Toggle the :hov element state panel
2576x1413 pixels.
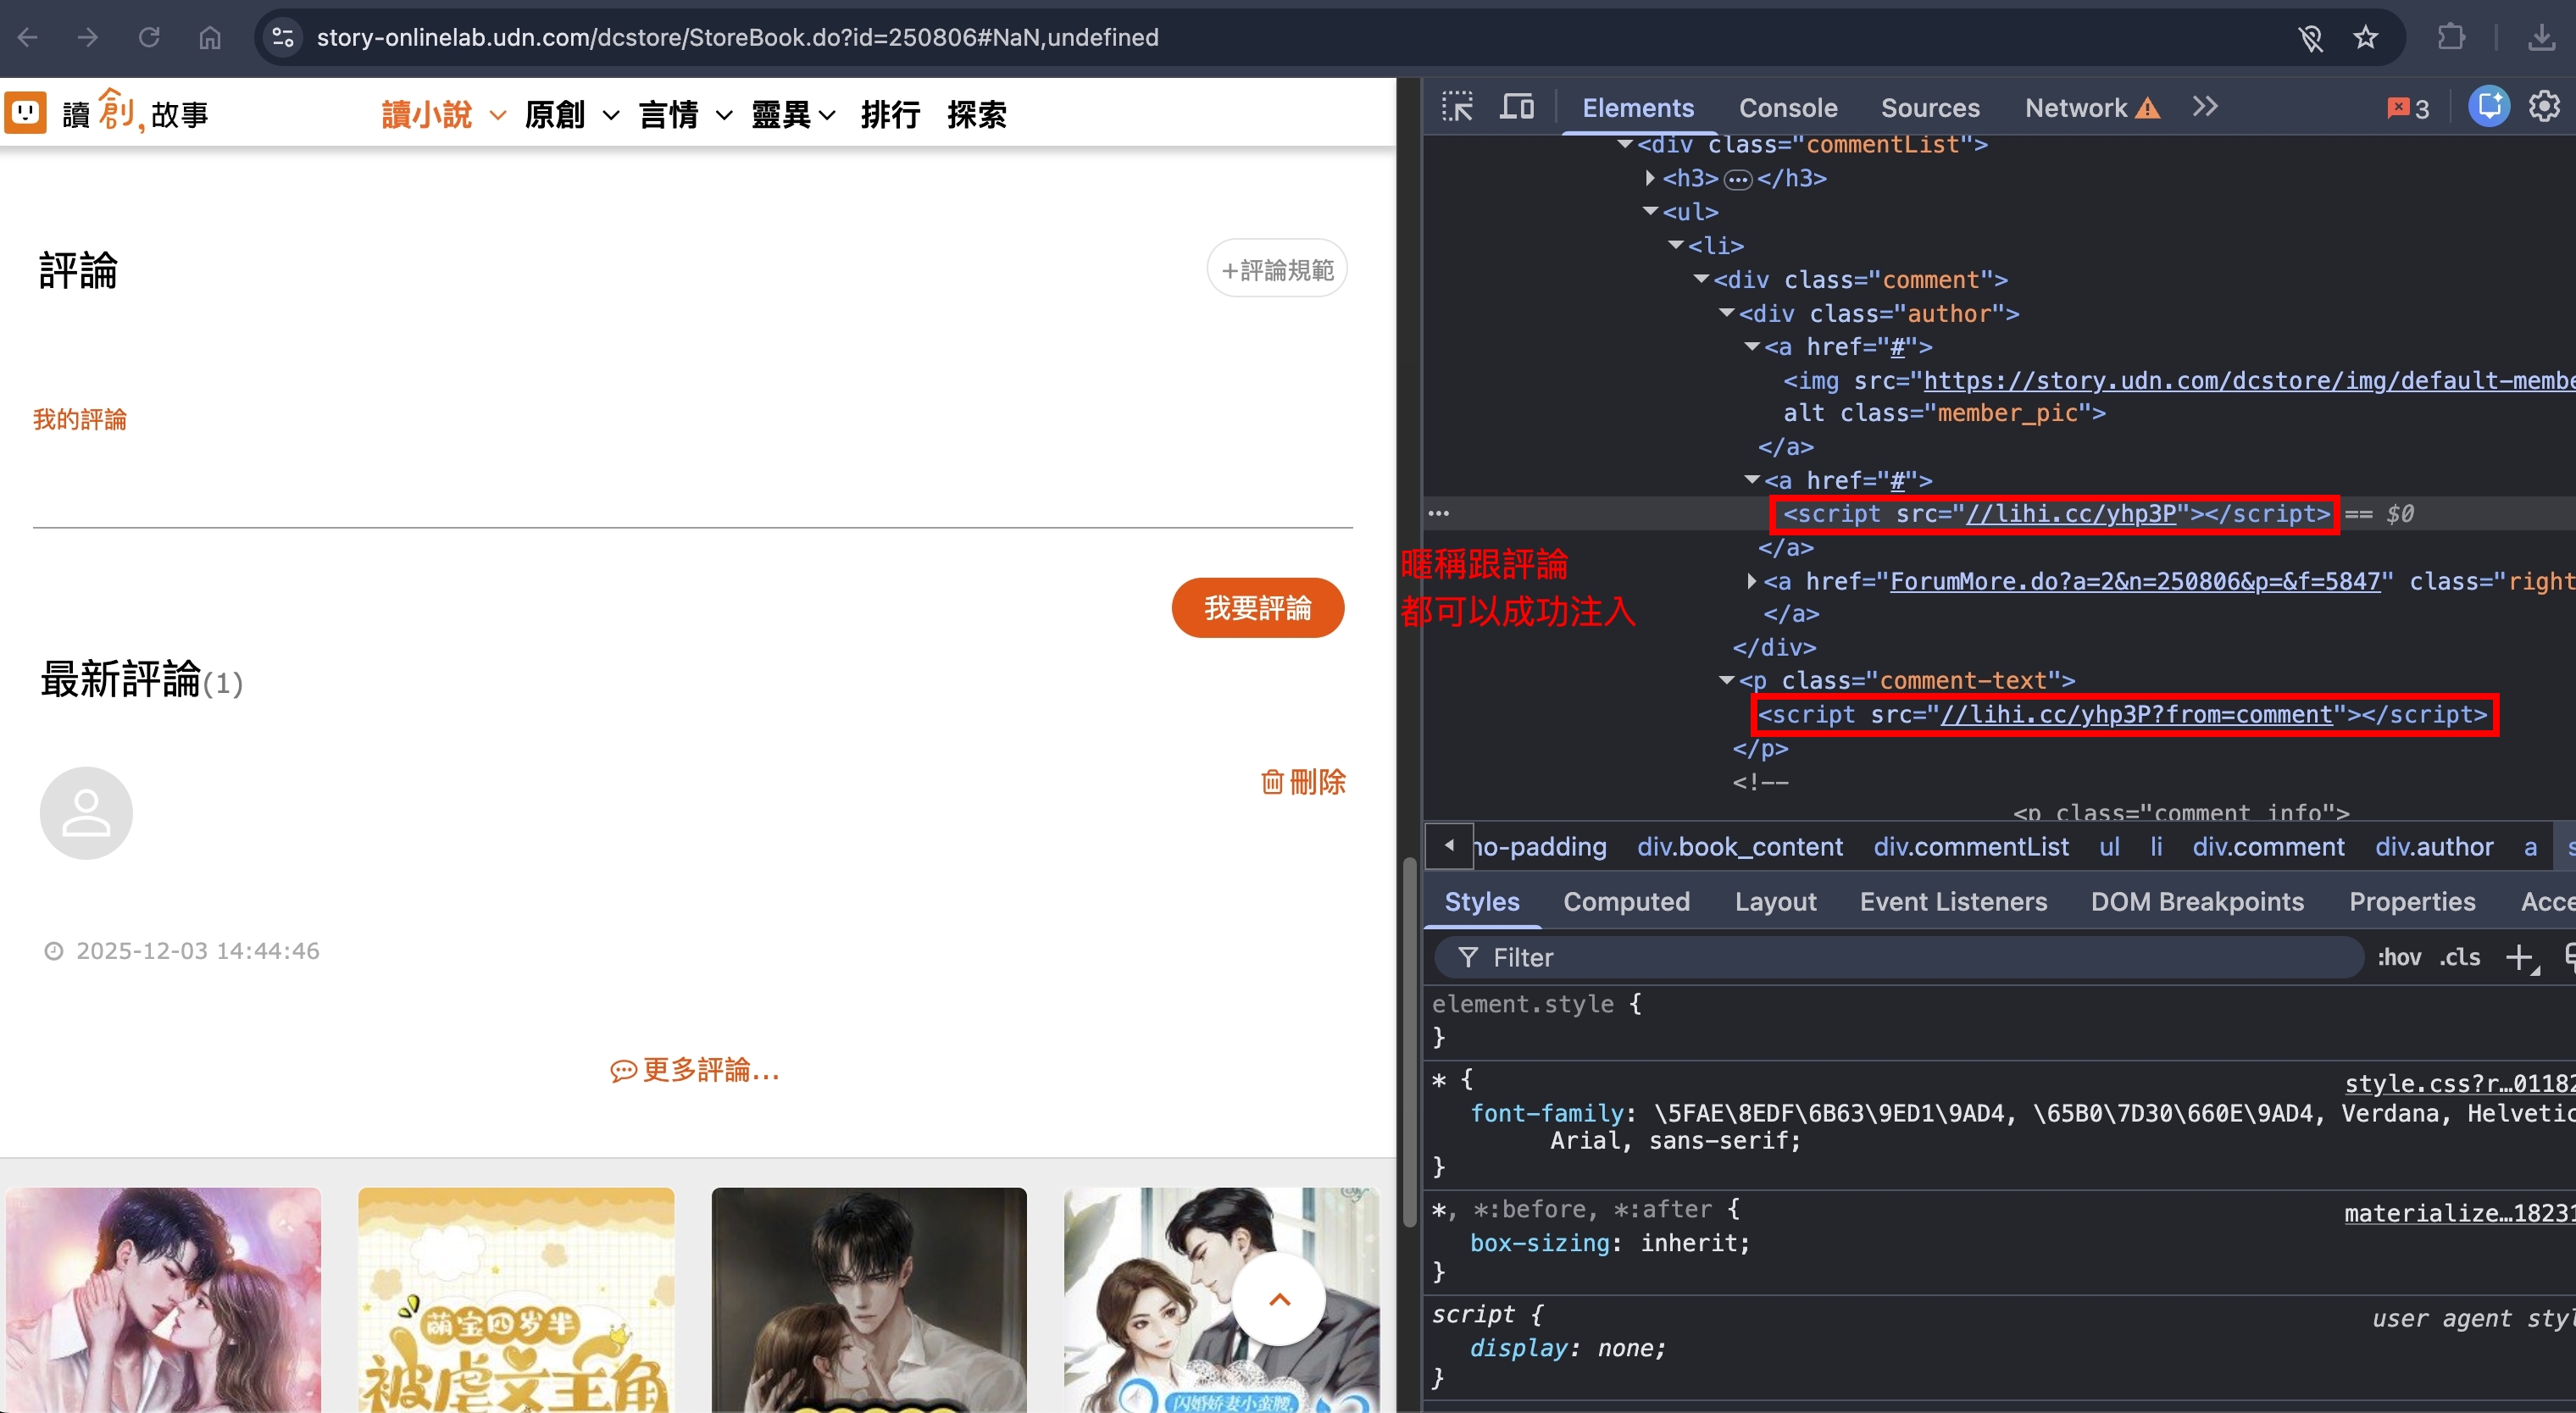click(2398, 958)
